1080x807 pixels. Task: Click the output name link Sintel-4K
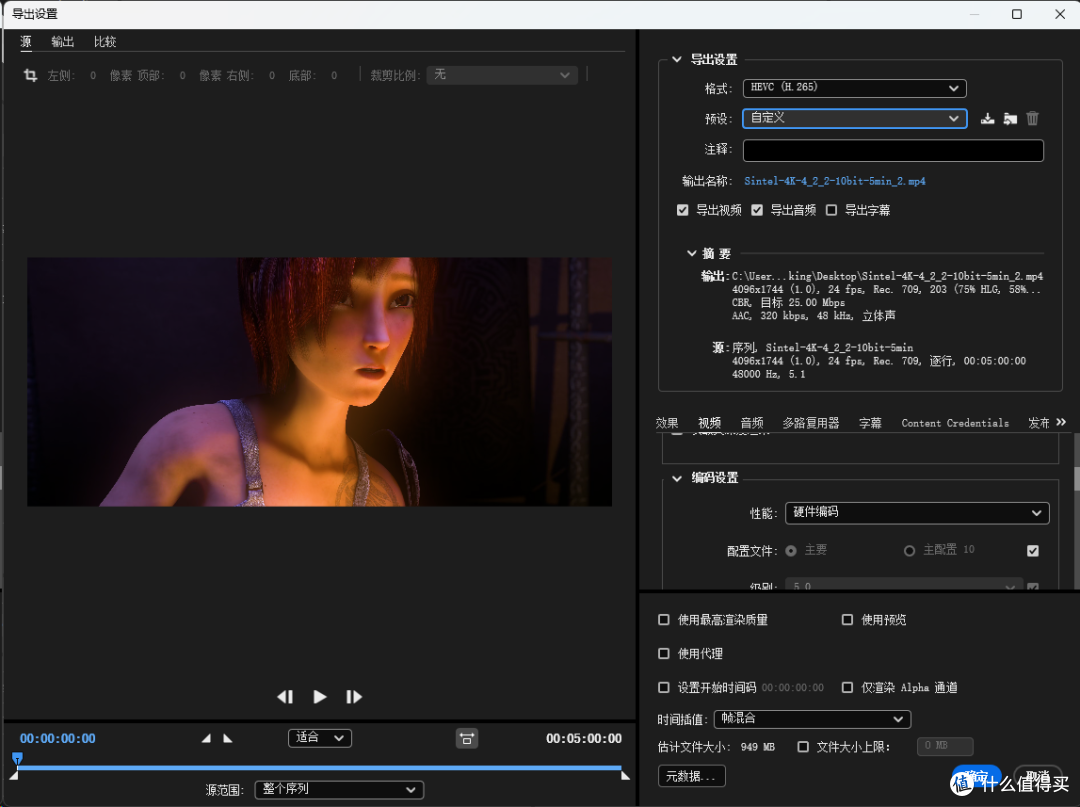pos(835,181)
